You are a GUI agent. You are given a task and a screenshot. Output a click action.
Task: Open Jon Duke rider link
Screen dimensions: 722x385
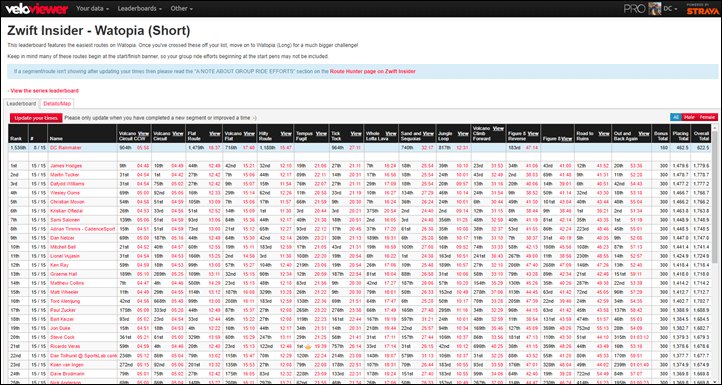(60, 328)
